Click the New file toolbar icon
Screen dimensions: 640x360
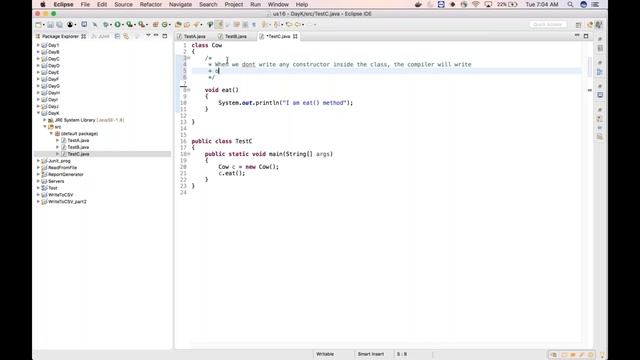[38, 25]
